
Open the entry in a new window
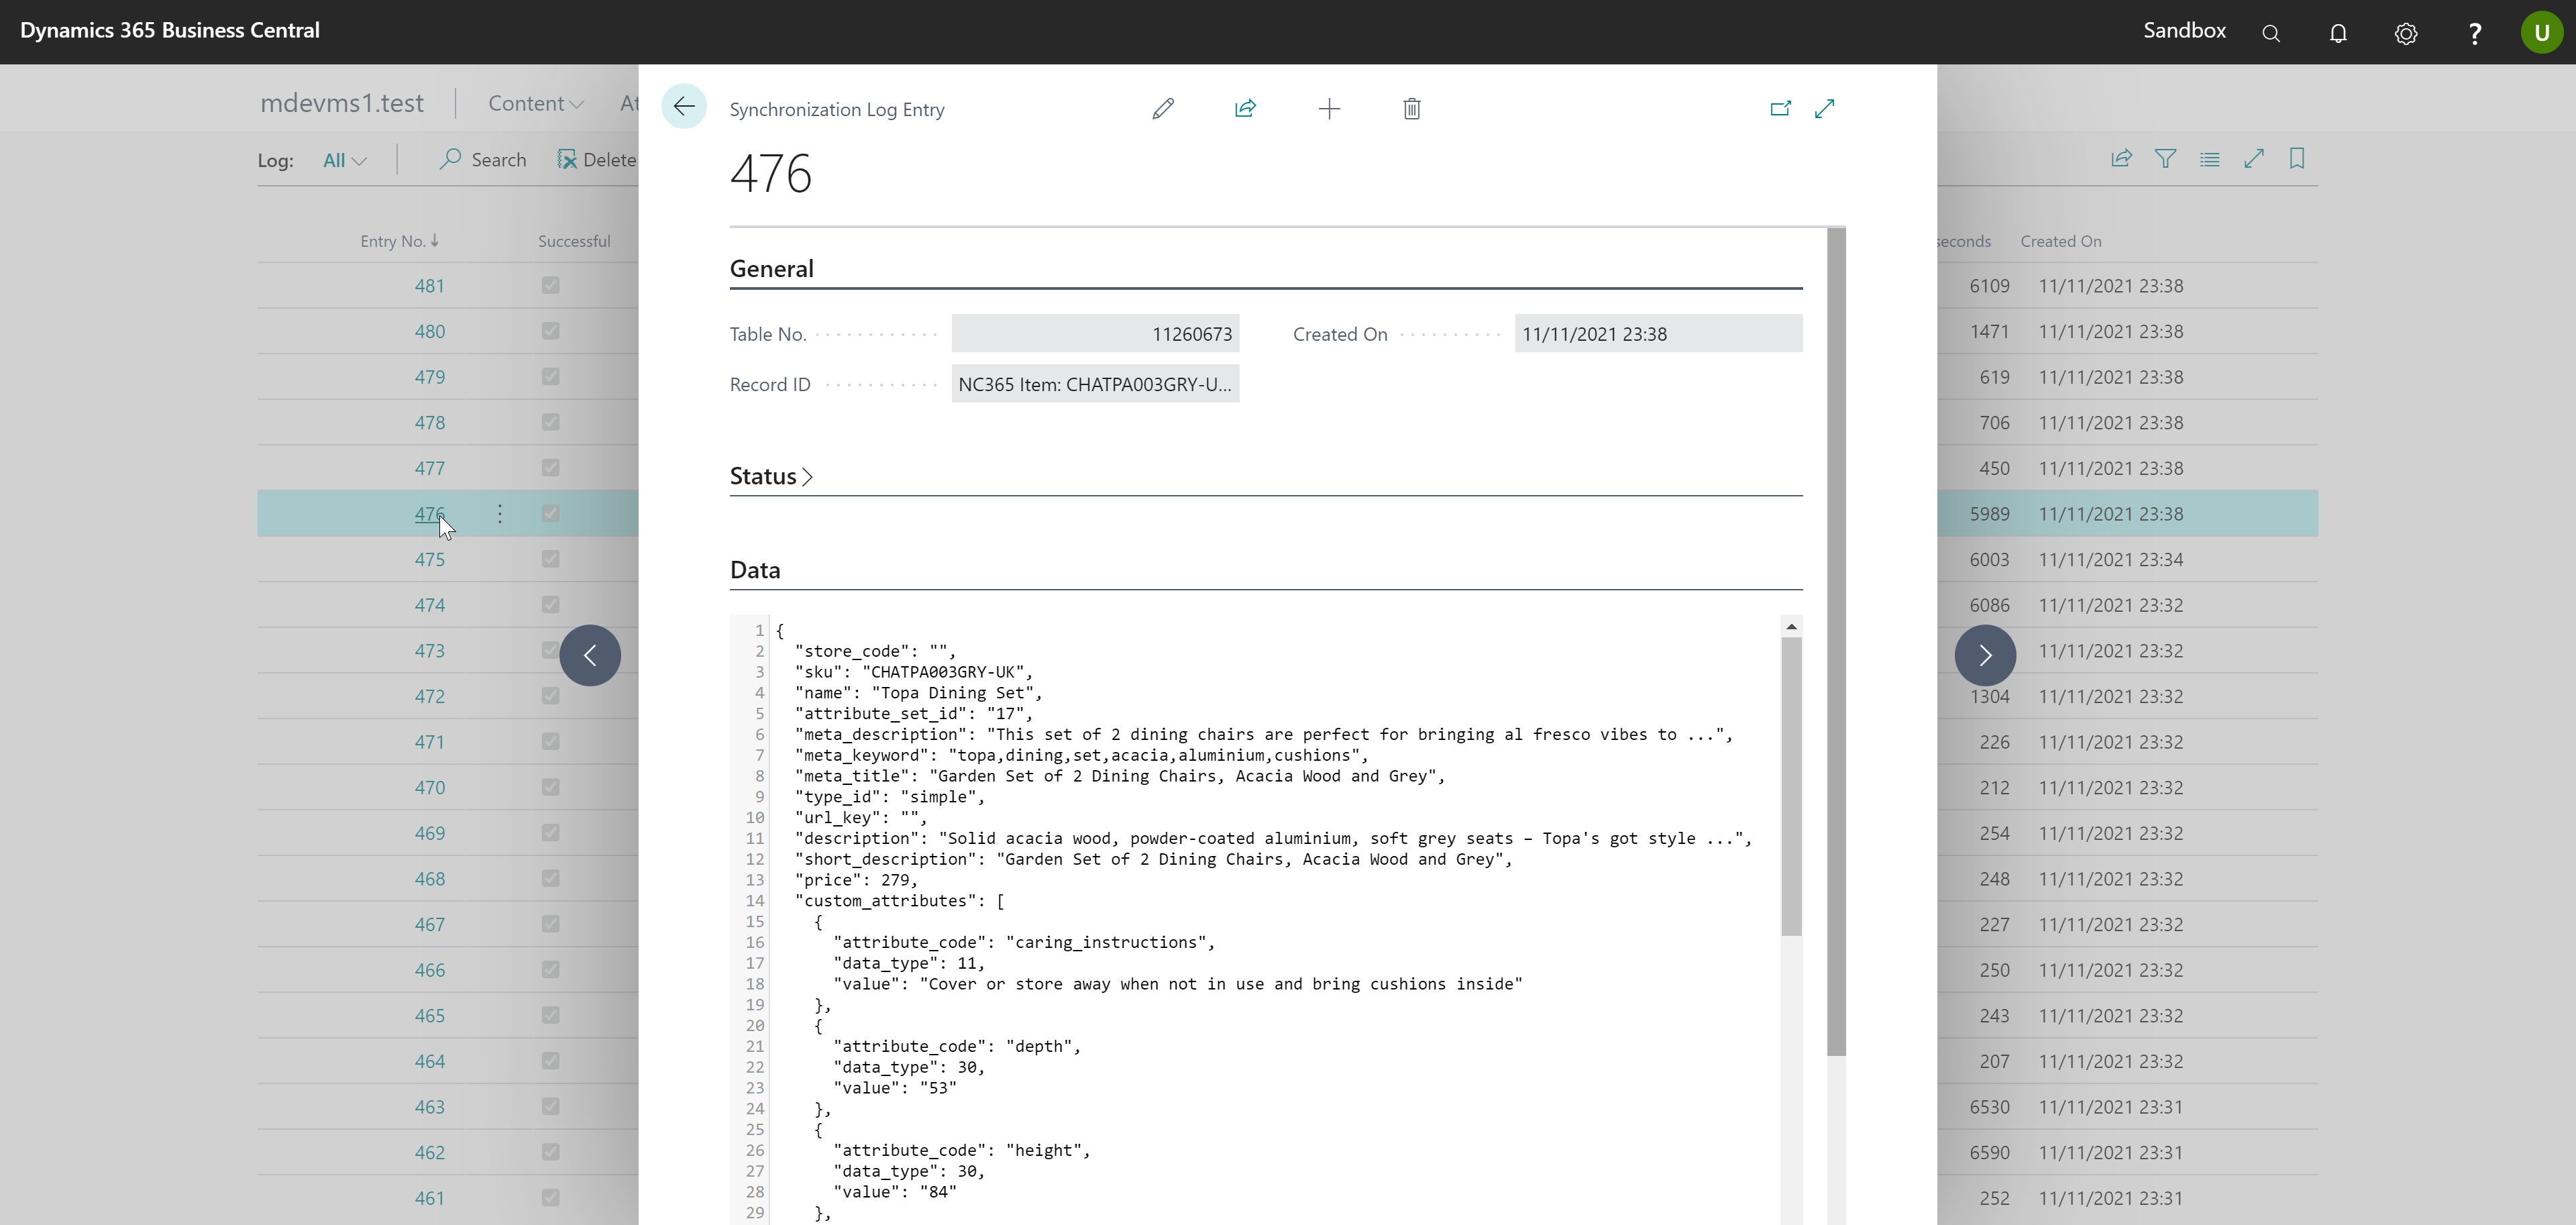point(1780,108)
